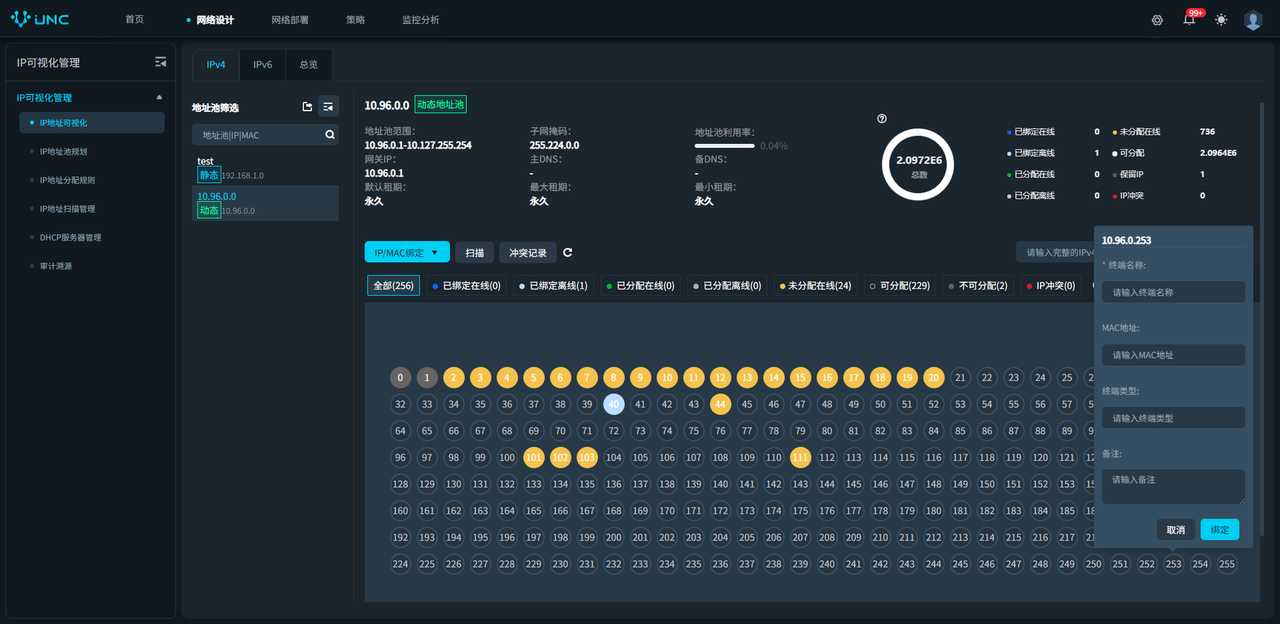Select IP address node 128

pyautogui.click(x=400, y=484)
